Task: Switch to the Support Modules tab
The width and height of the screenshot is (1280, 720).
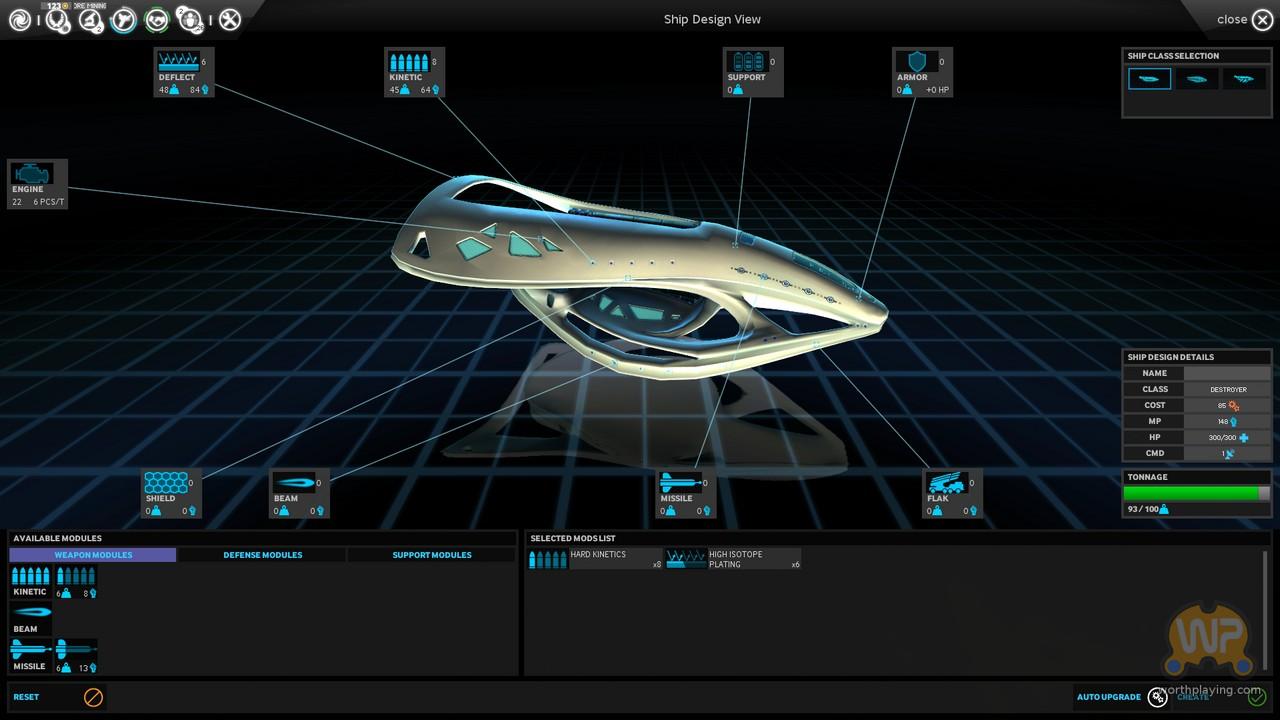Action: point(431,555)
